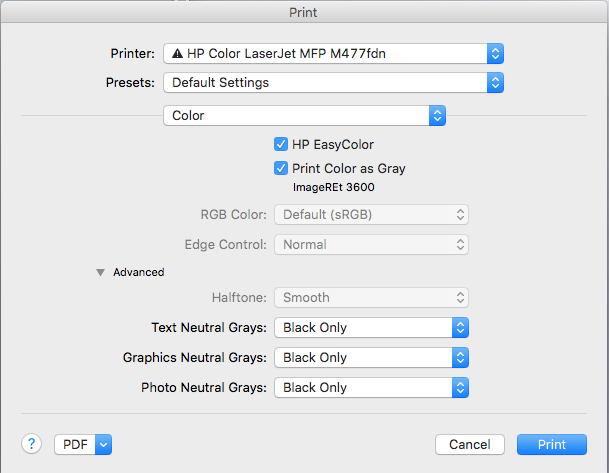Screen dimensions: 609x473
Task: Disable Print Color as Gray
Action: tap(281, 169)
